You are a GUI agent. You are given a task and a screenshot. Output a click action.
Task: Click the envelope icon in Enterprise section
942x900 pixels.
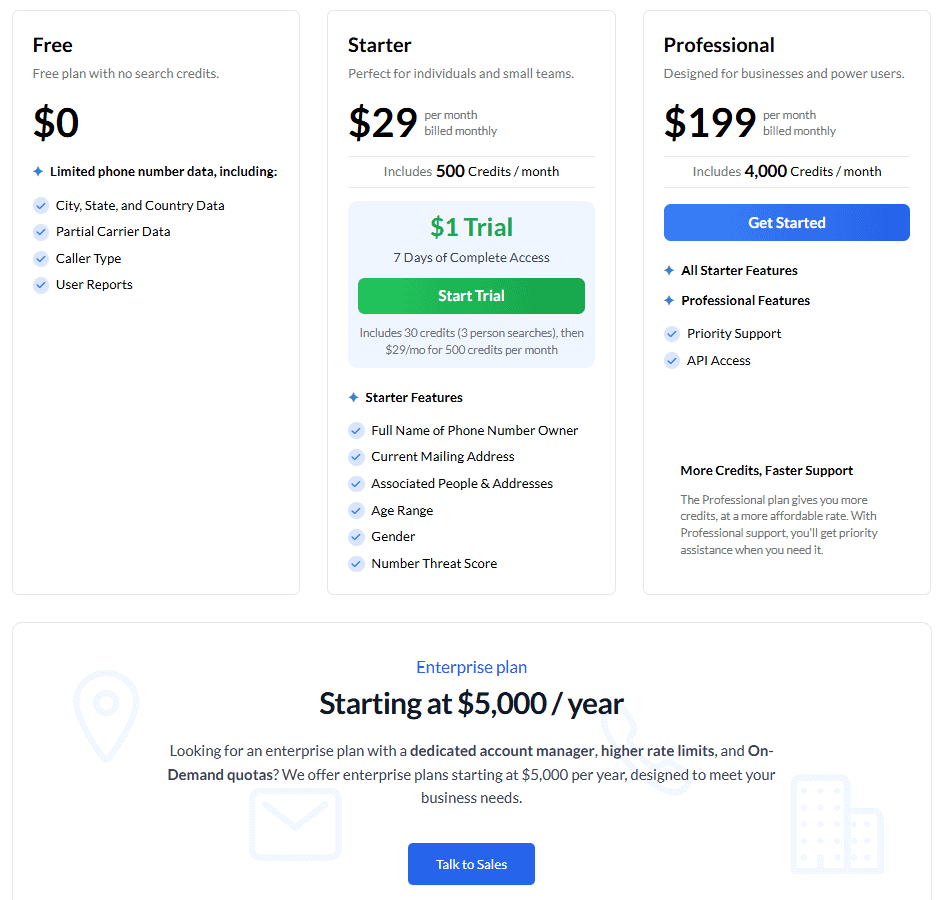coord(295,824)
